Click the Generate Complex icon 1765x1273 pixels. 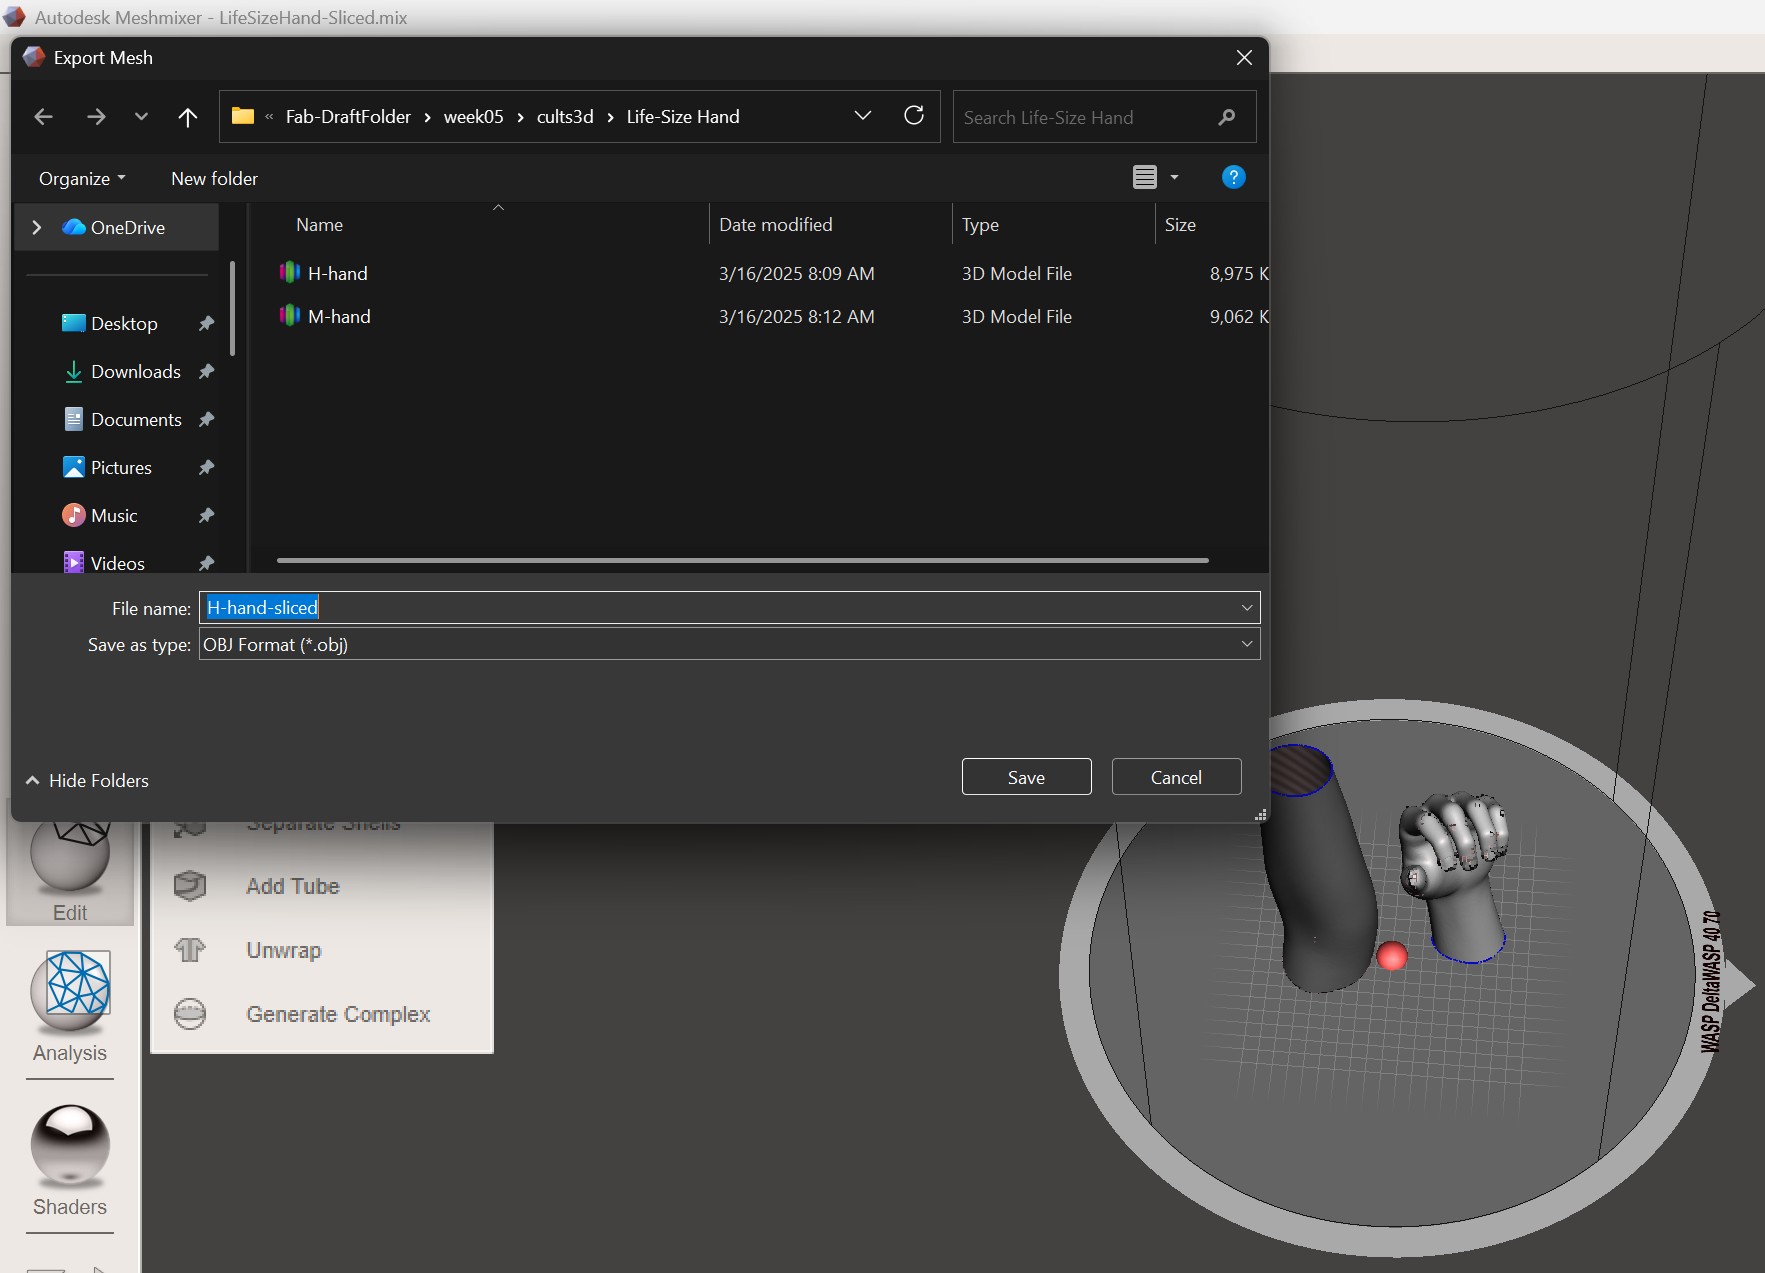(x=190, y=1014)
